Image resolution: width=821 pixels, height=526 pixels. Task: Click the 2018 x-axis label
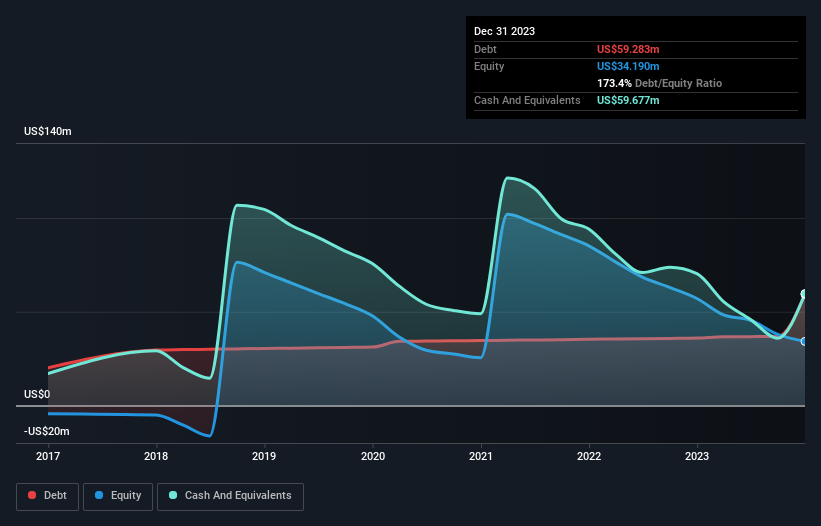pyautogui.click(x=156, y=456)
